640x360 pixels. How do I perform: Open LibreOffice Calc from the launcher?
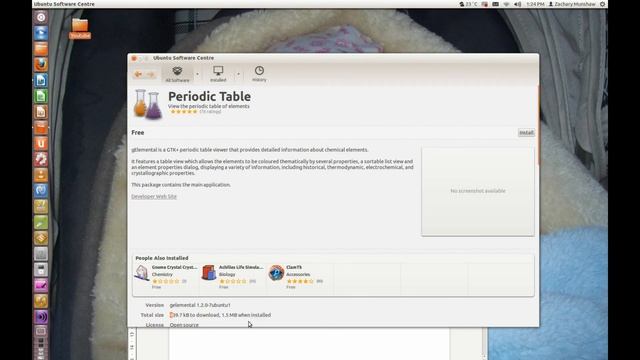[41, 96]
